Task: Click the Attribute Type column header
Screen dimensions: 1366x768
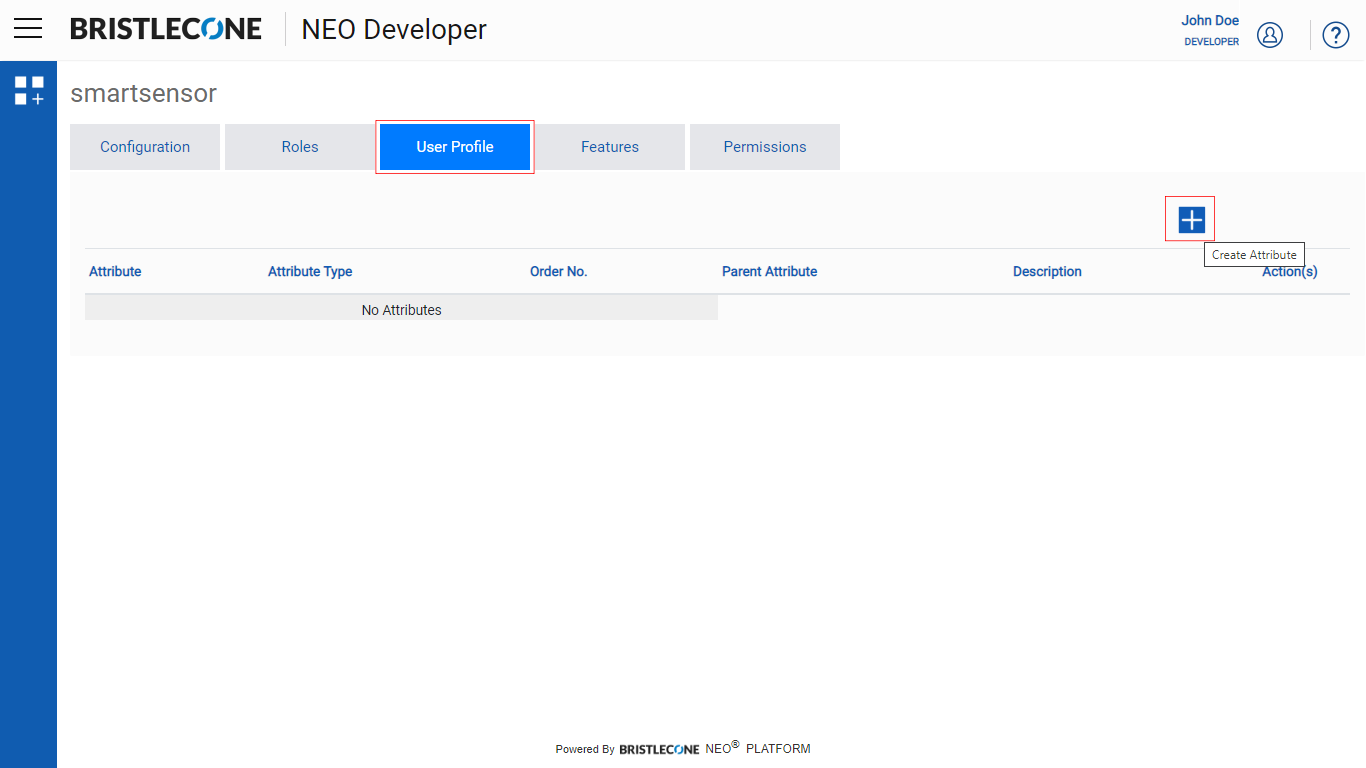Action: click(x=310, y=271)
